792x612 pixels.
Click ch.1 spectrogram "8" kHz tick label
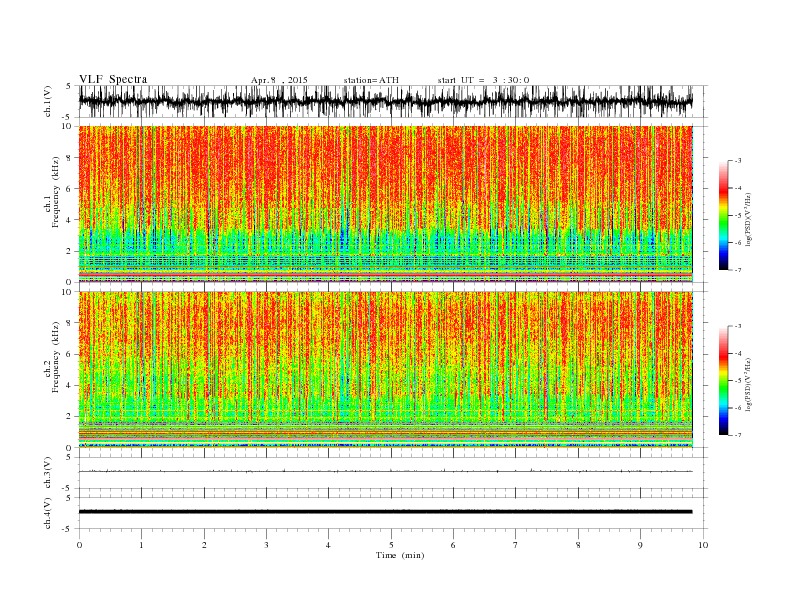(70, 158)
